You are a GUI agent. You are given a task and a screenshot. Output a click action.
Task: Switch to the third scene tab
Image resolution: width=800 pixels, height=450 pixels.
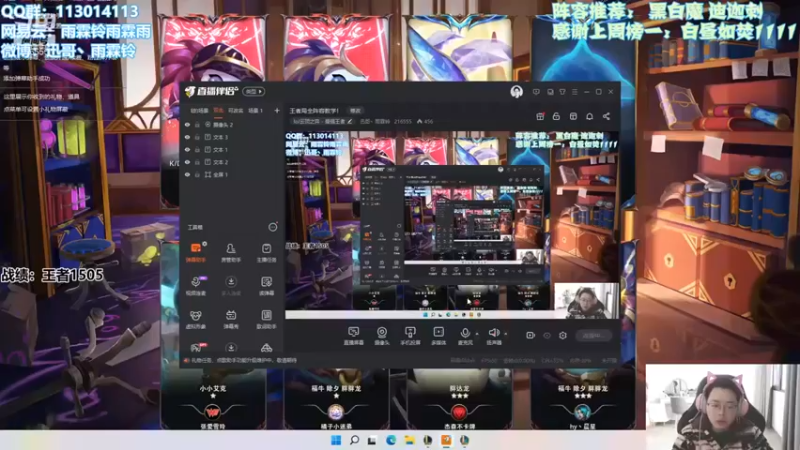pyautogui.click(x=235, y=111)
